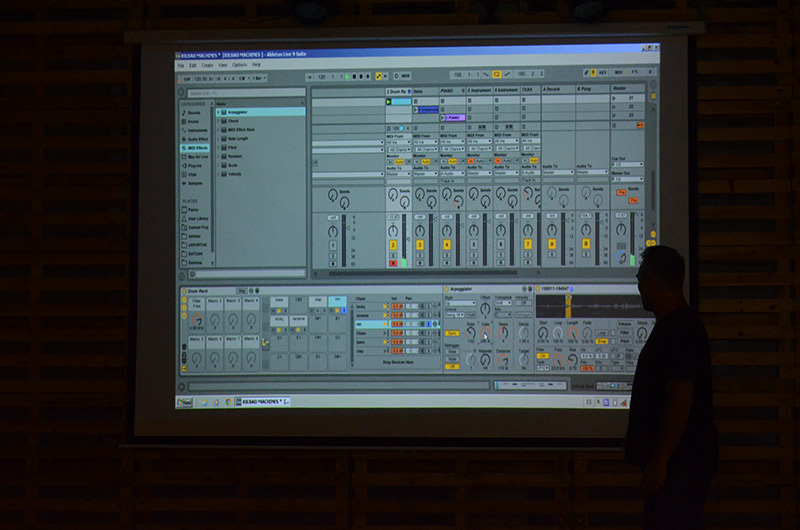This screenshot has height=530, width=800.
Task: Open User Library under Places
Action: click(x=196, y=218)
